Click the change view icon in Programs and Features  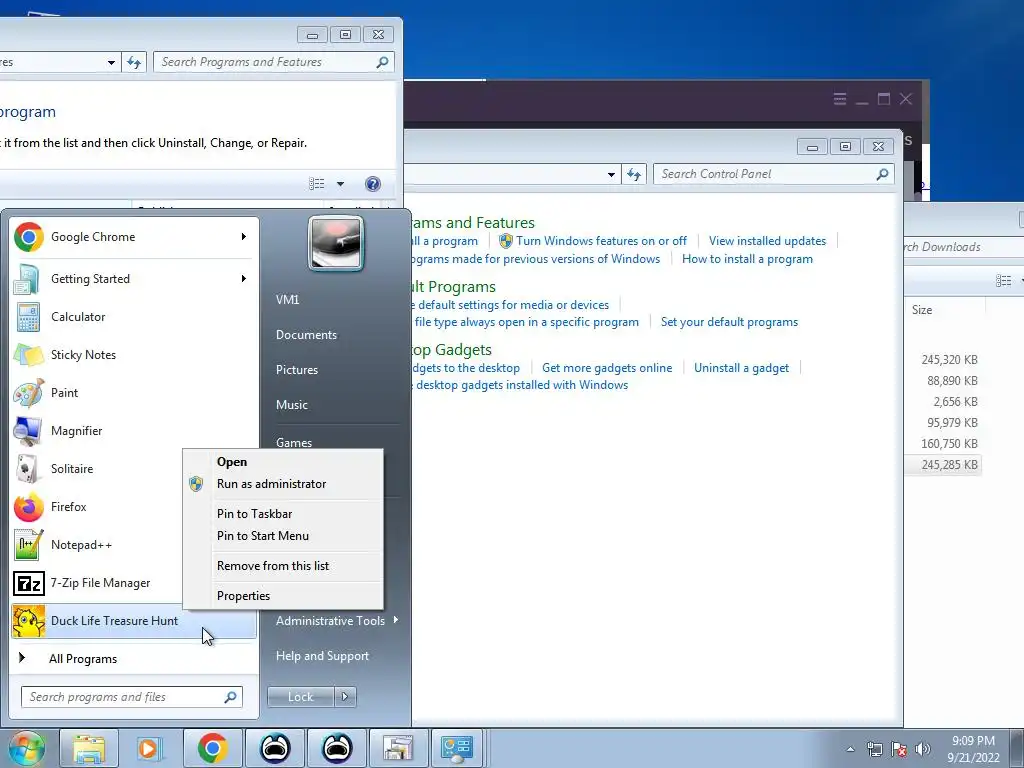[317, 184]
